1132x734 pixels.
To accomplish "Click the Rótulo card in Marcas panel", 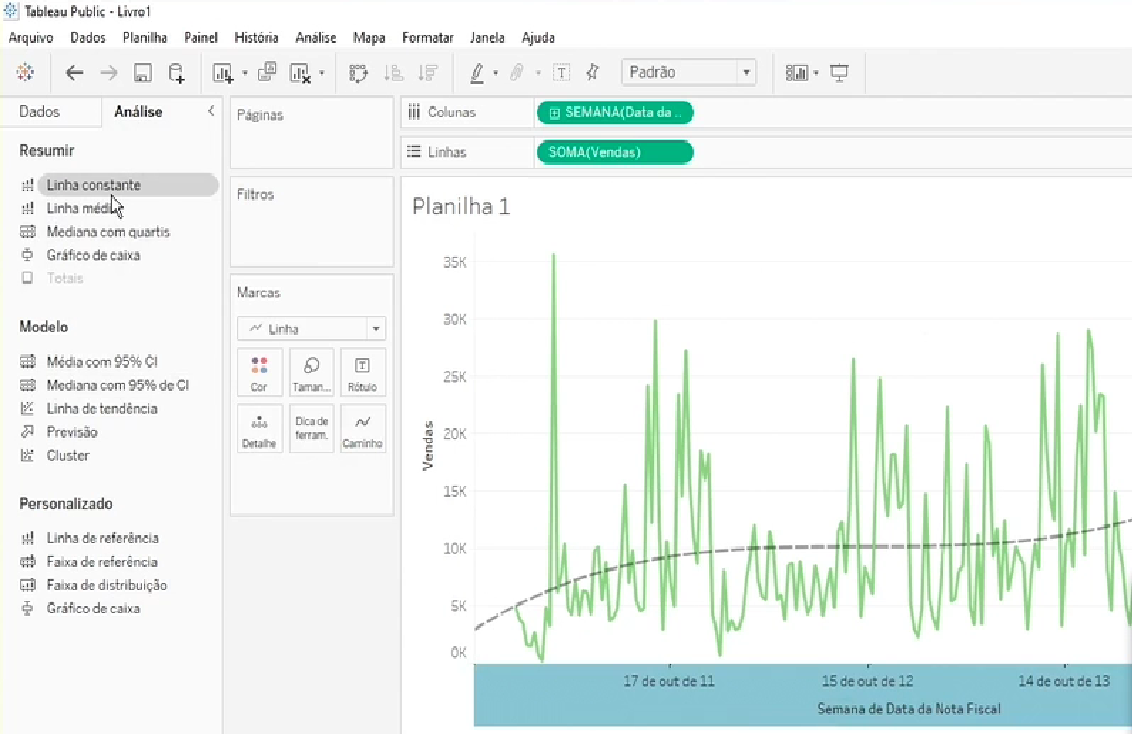I will (362, 371).
